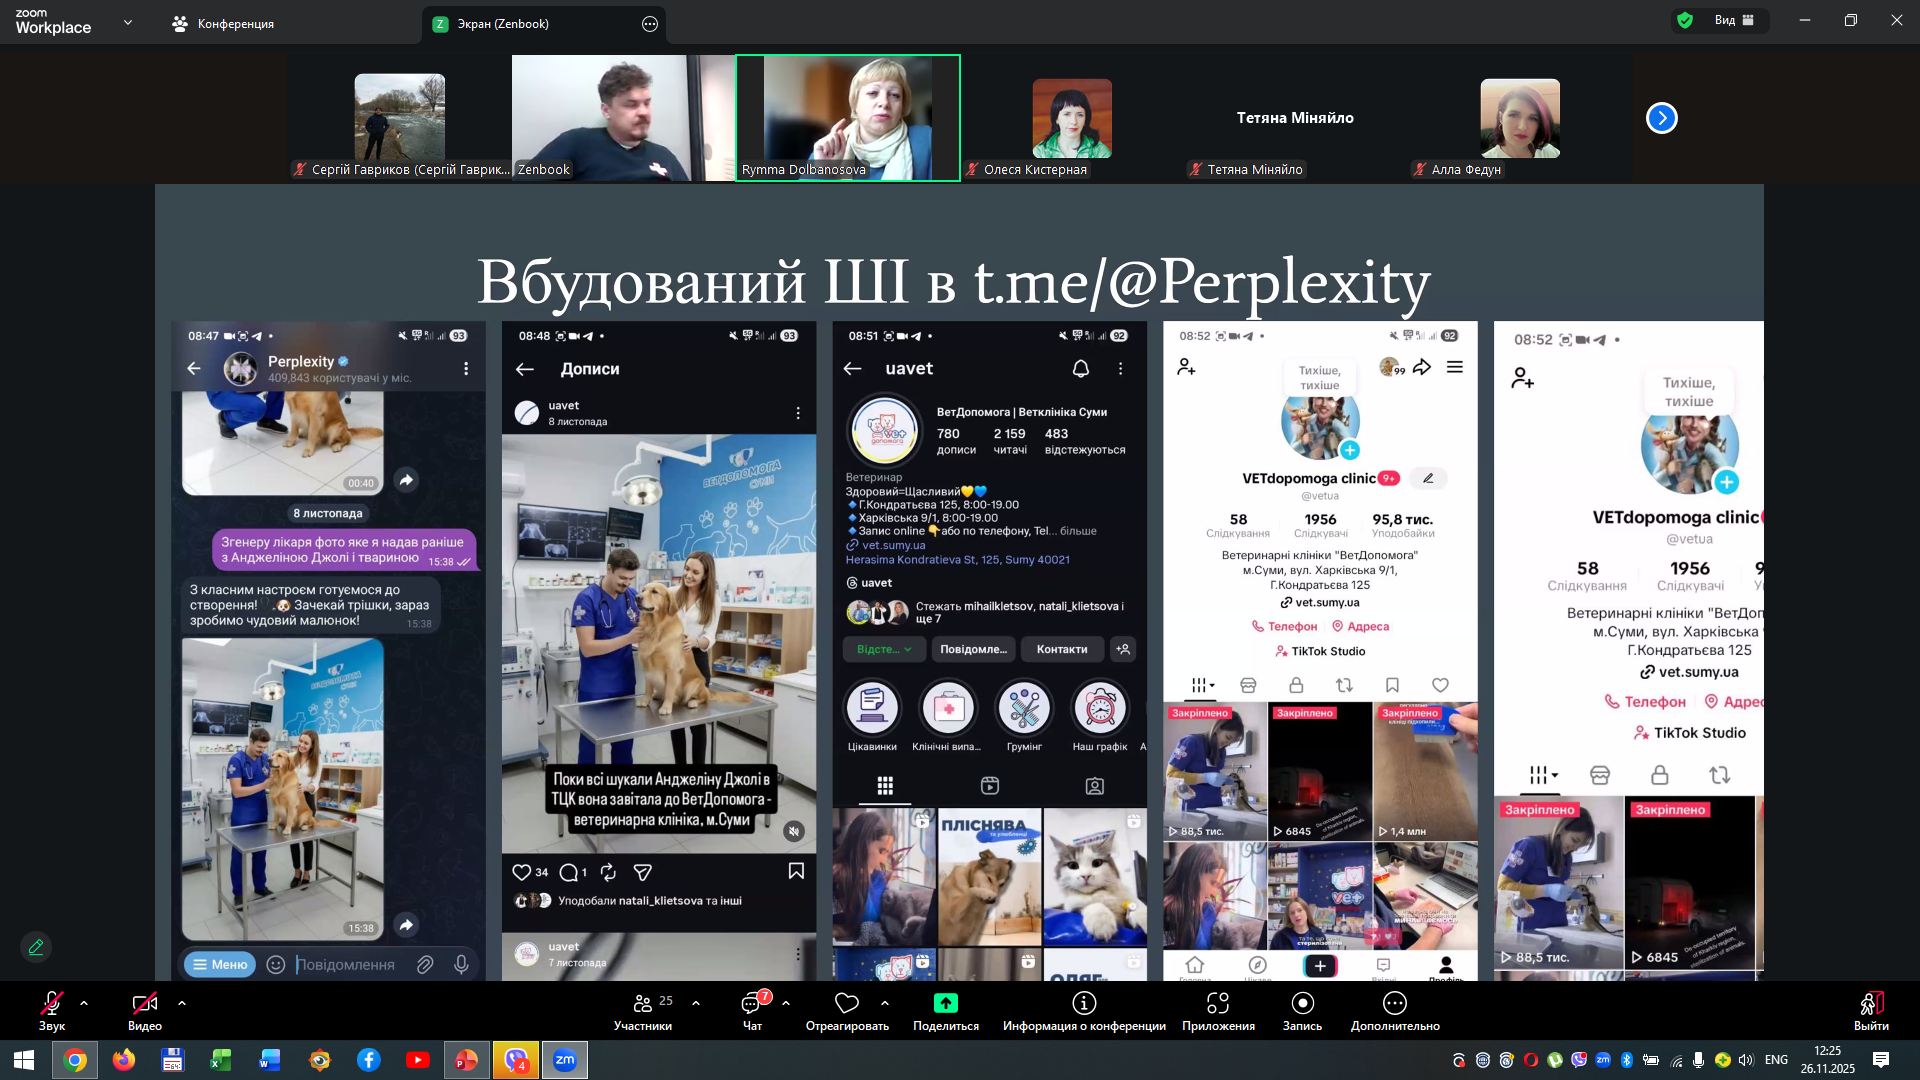
Task: Open Вид view layout button
Action: tap(1733, 20)
